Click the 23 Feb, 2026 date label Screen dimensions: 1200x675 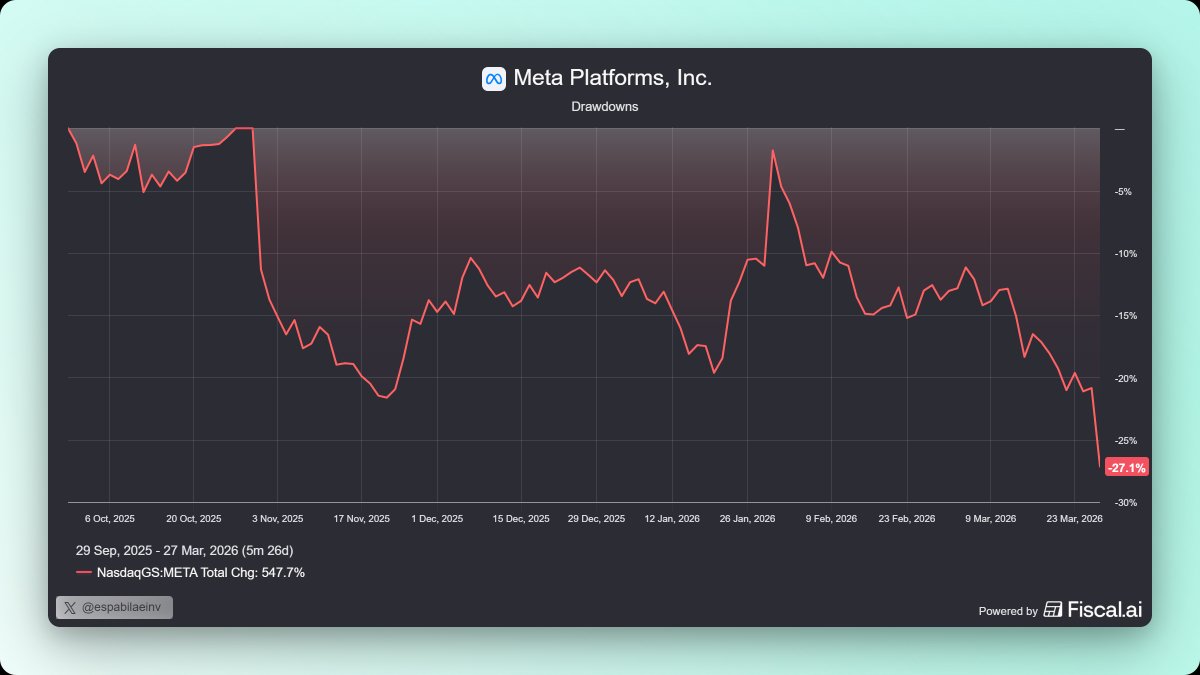coord(907,519)
